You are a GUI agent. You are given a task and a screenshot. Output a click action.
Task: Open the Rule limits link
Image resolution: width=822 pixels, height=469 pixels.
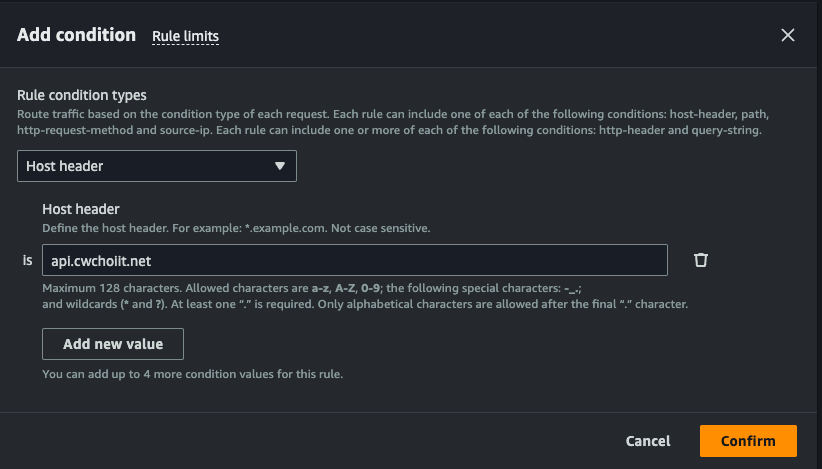[185, 36]
